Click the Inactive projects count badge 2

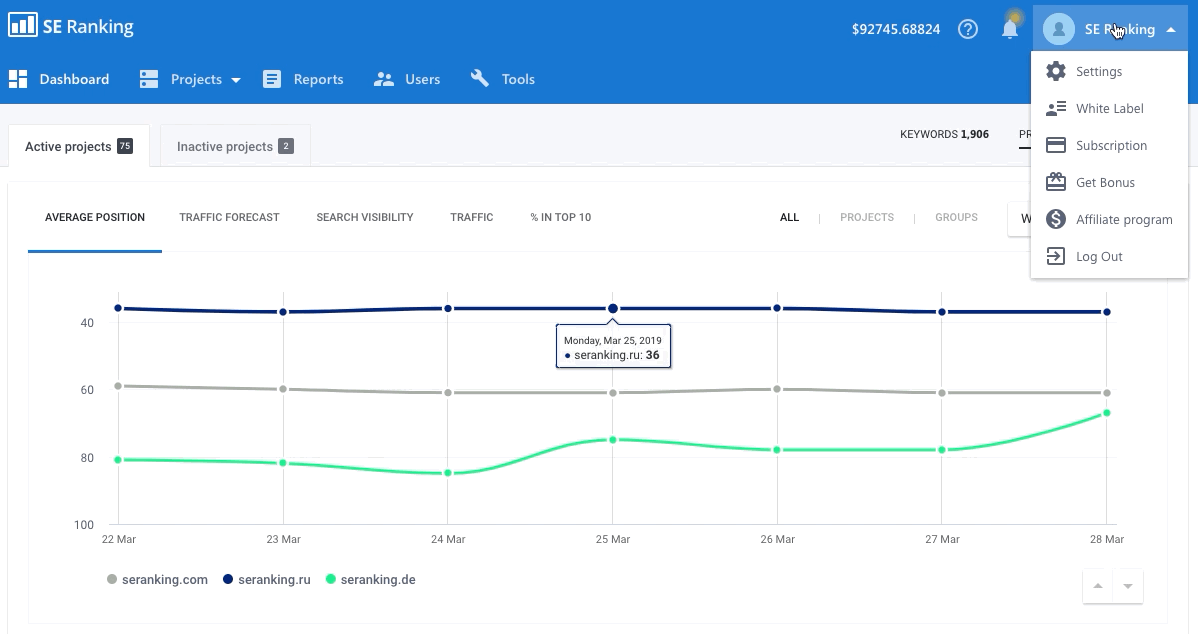point(286,146)
